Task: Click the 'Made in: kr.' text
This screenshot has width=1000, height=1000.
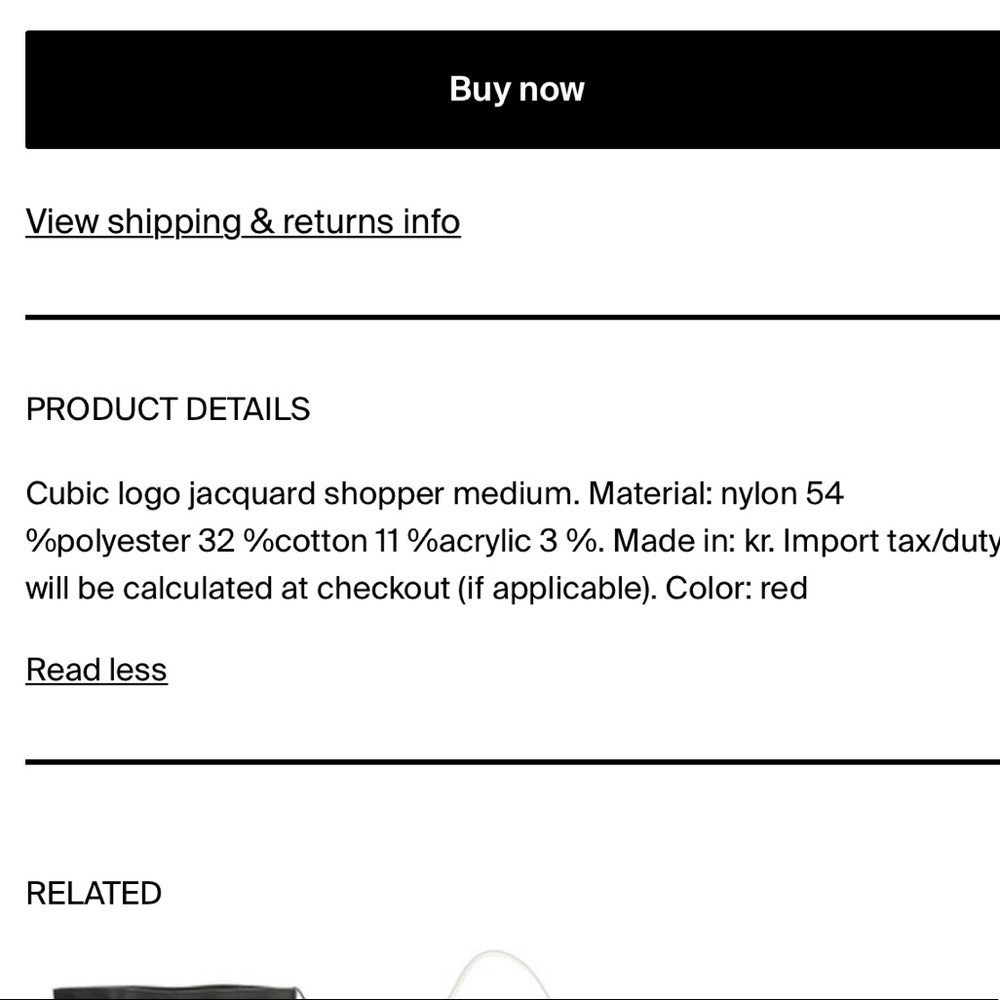Action: 694,541
